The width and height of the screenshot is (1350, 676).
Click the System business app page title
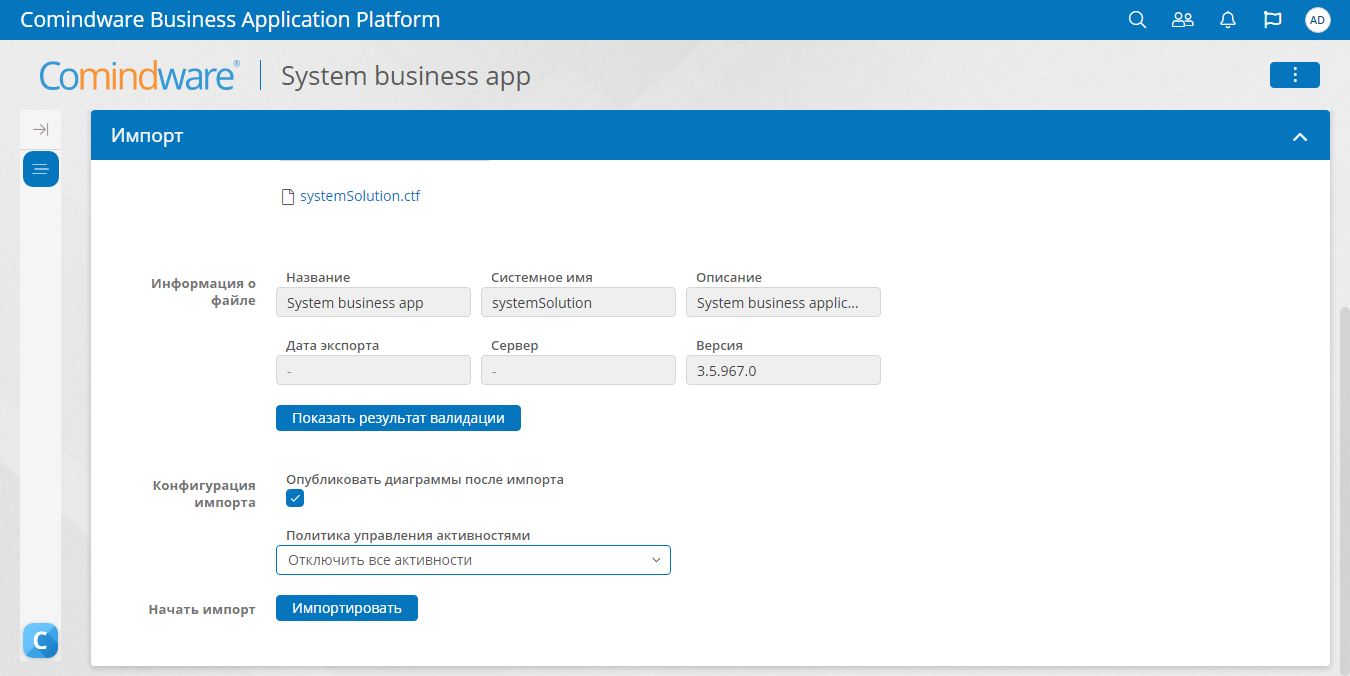point(406,76)
